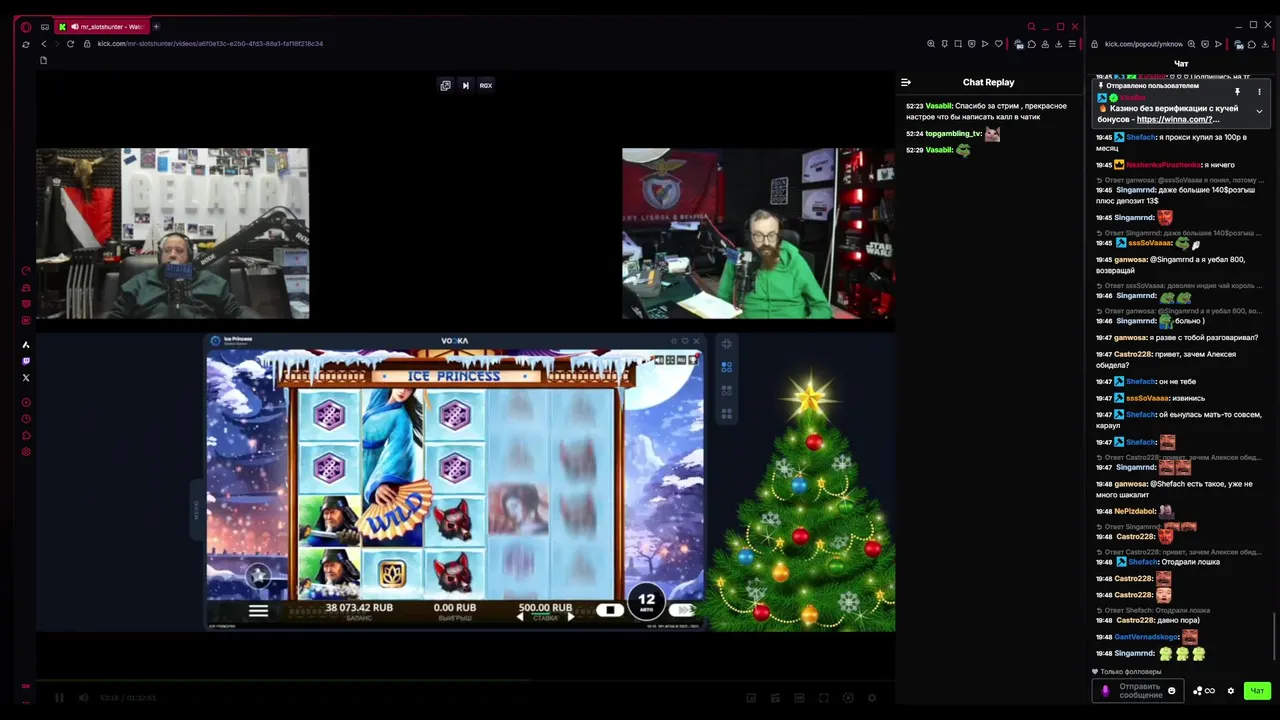
Task: Click the slot turbo forward arrows
Action: (684, 610)
